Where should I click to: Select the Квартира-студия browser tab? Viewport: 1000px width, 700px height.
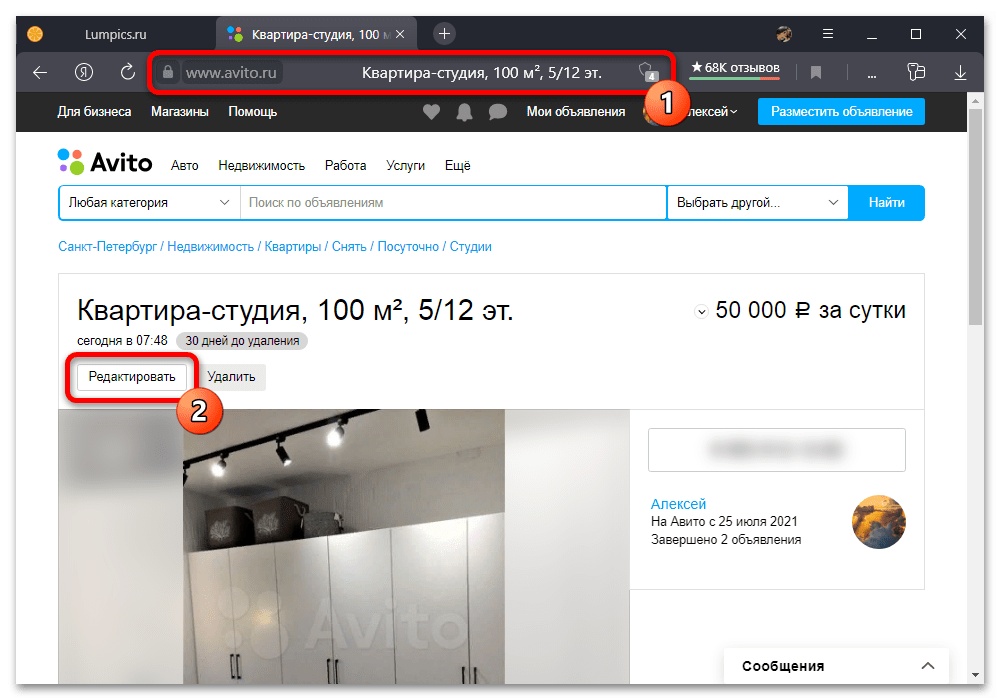coord(316,34)
